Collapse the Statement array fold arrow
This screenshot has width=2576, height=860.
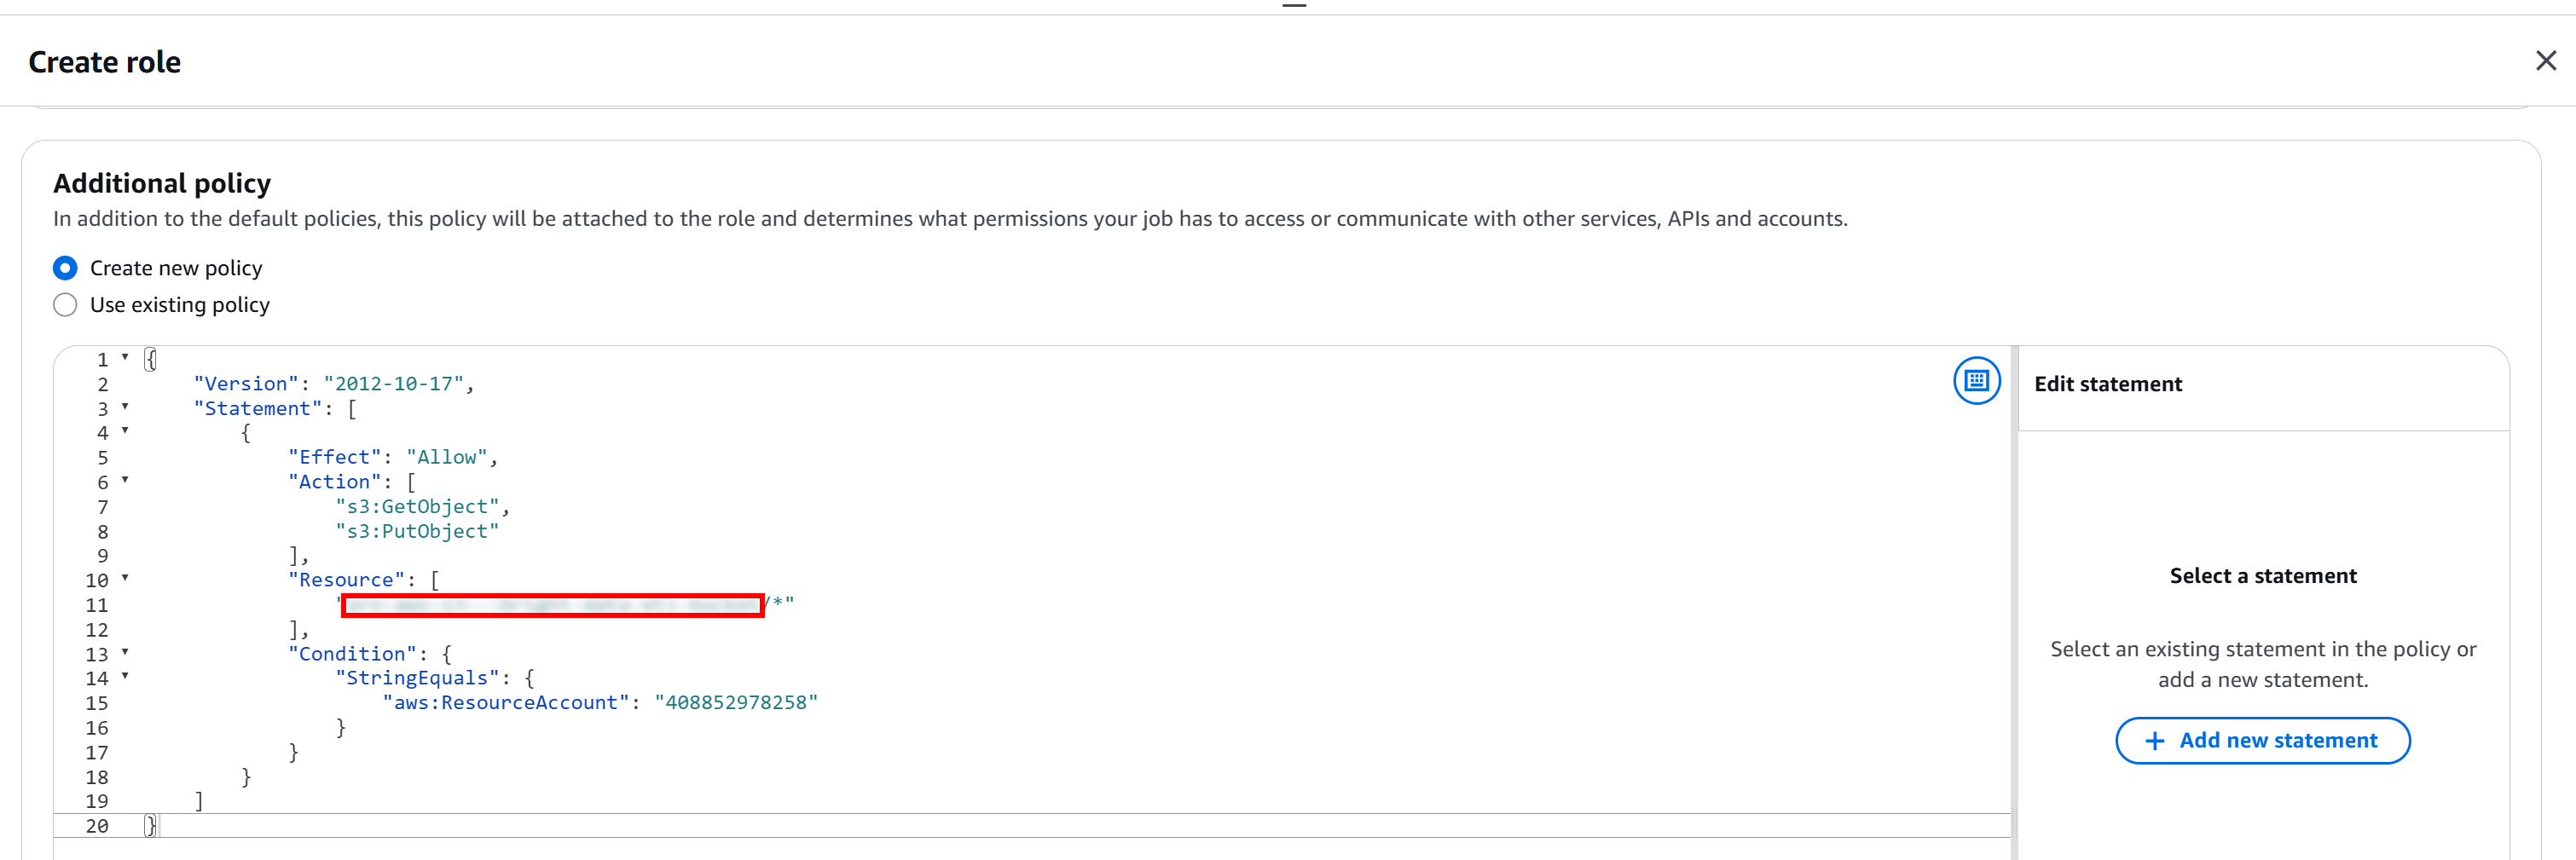tap(125, 406)
